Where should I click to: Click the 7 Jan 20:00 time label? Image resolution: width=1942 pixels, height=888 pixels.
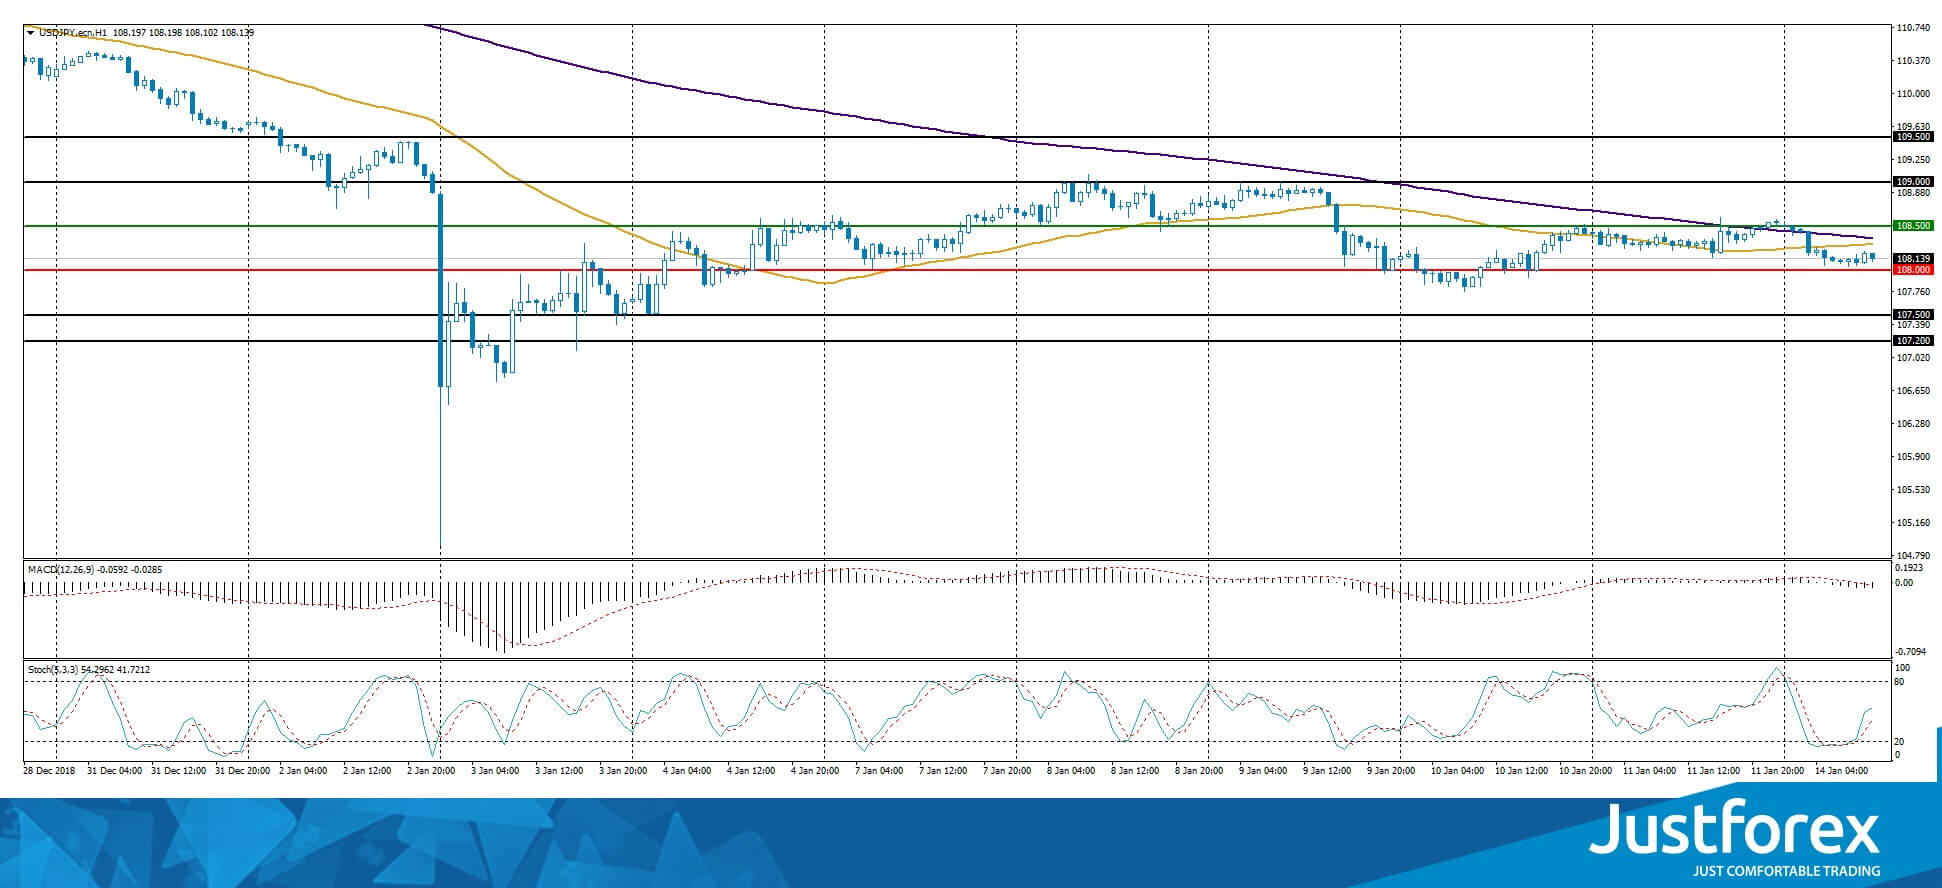coord(1009,771)
